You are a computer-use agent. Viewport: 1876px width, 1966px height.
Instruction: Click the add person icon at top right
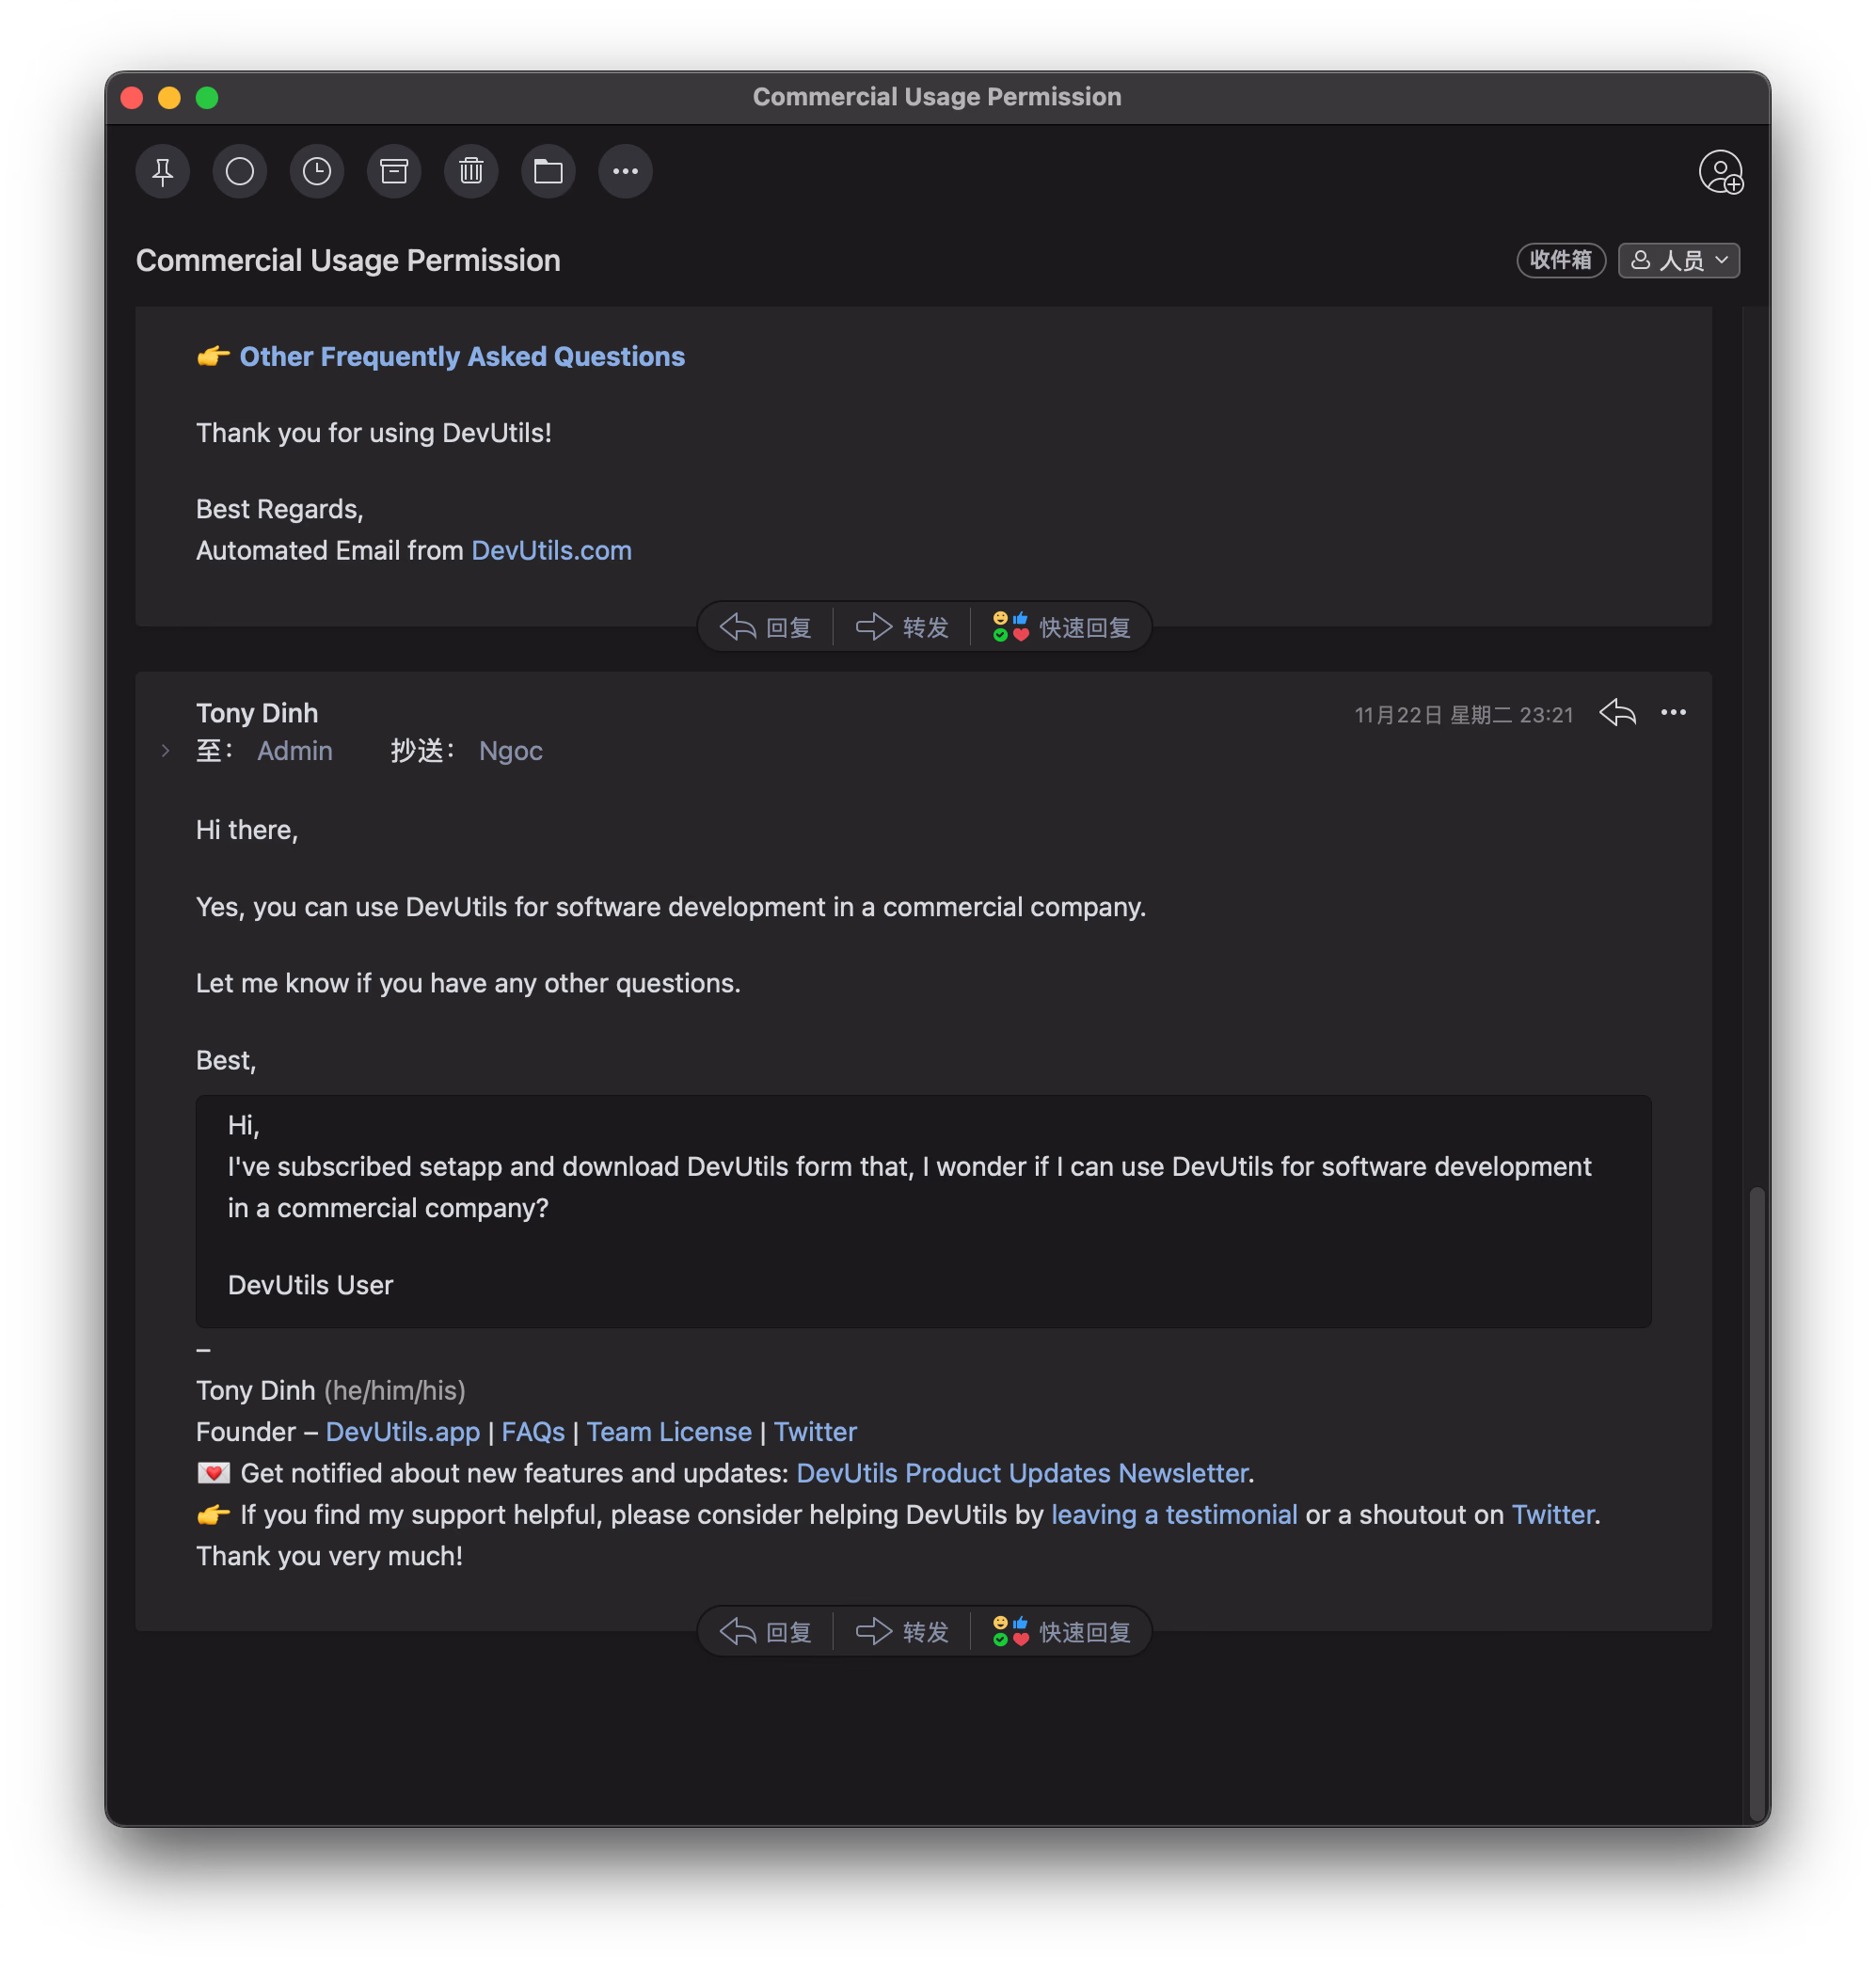1720,172
